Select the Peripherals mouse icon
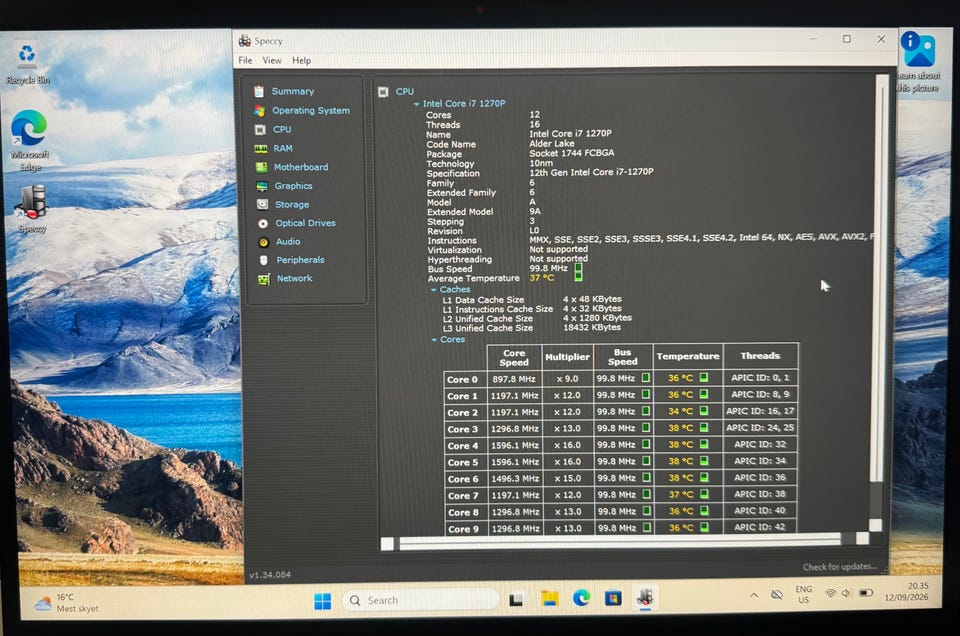 tap(264, 260)
